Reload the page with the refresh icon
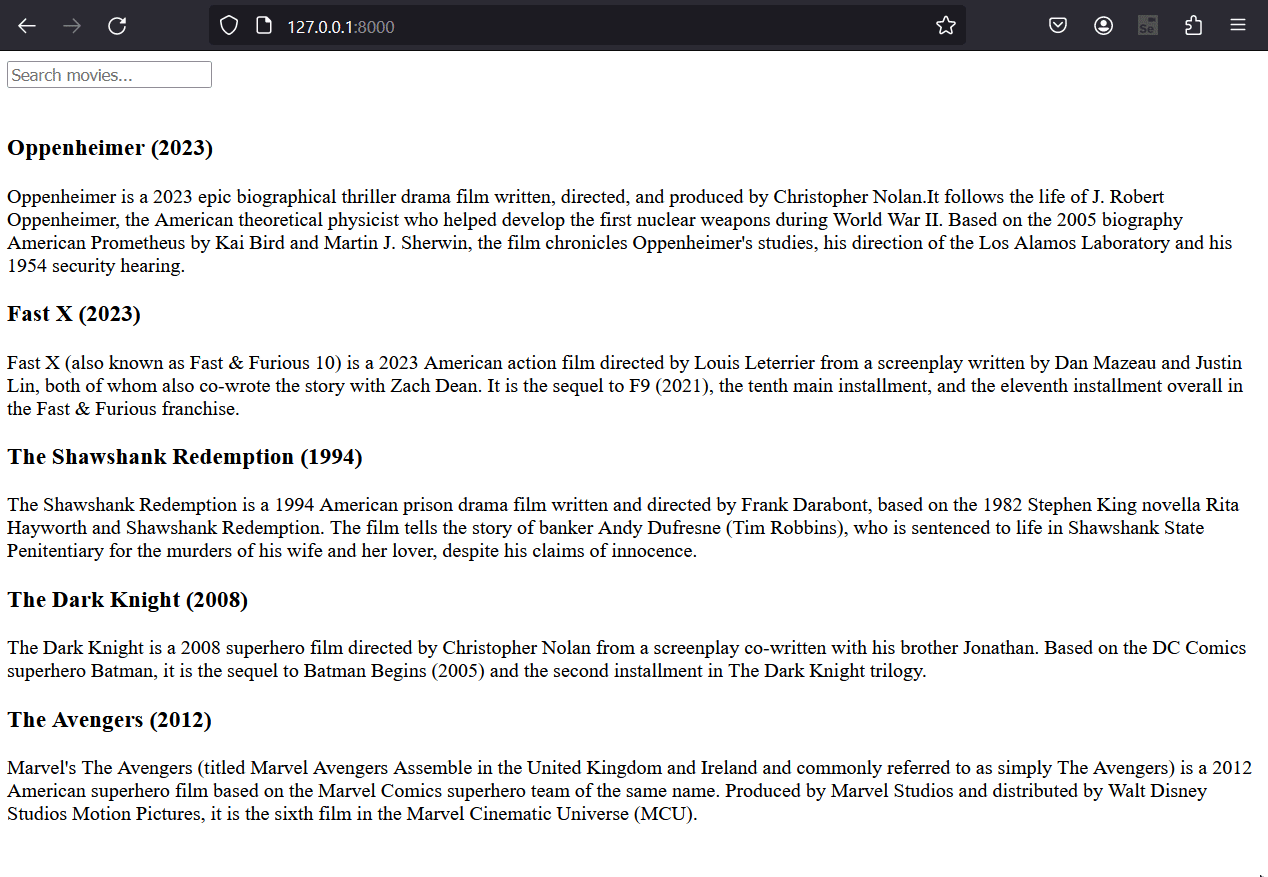The width and height of the screenshot is (1268, 877). pyautogui.click(x=117, y=26)
